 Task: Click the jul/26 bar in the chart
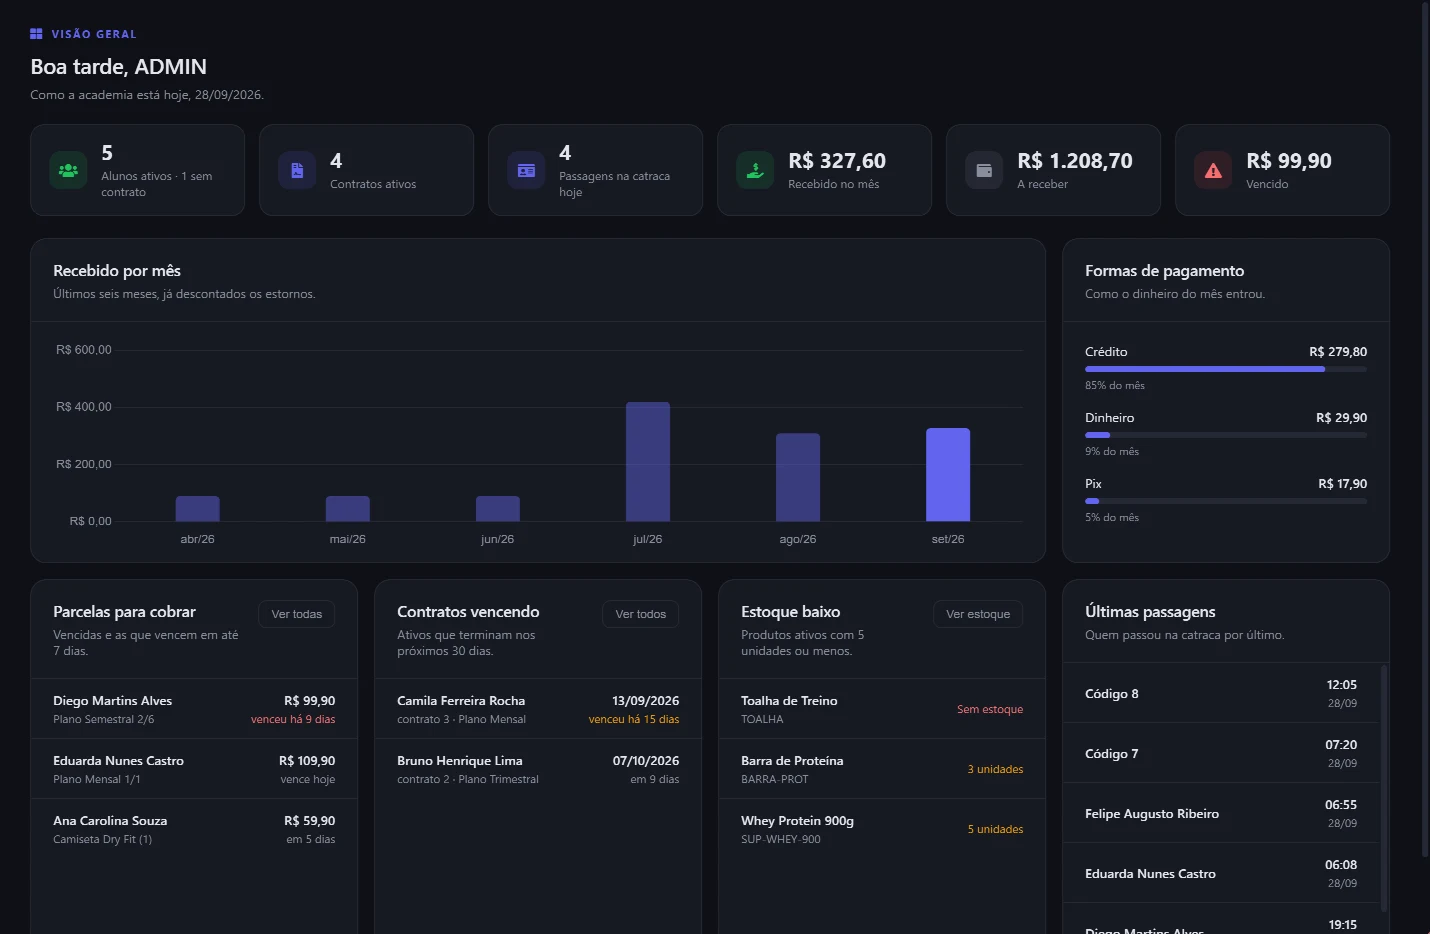tap(648, 462)
